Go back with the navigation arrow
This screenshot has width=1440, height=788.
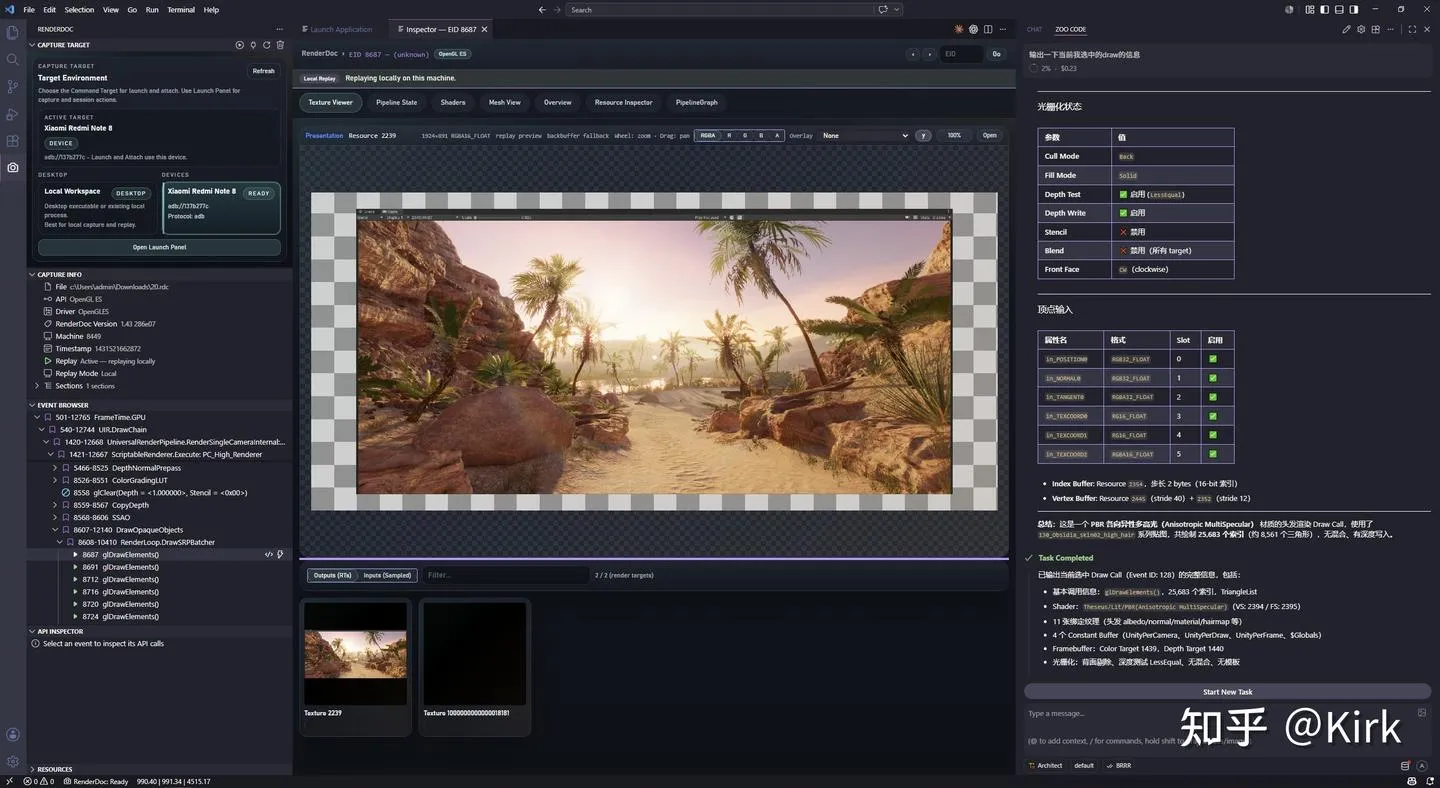coord(542,10)
